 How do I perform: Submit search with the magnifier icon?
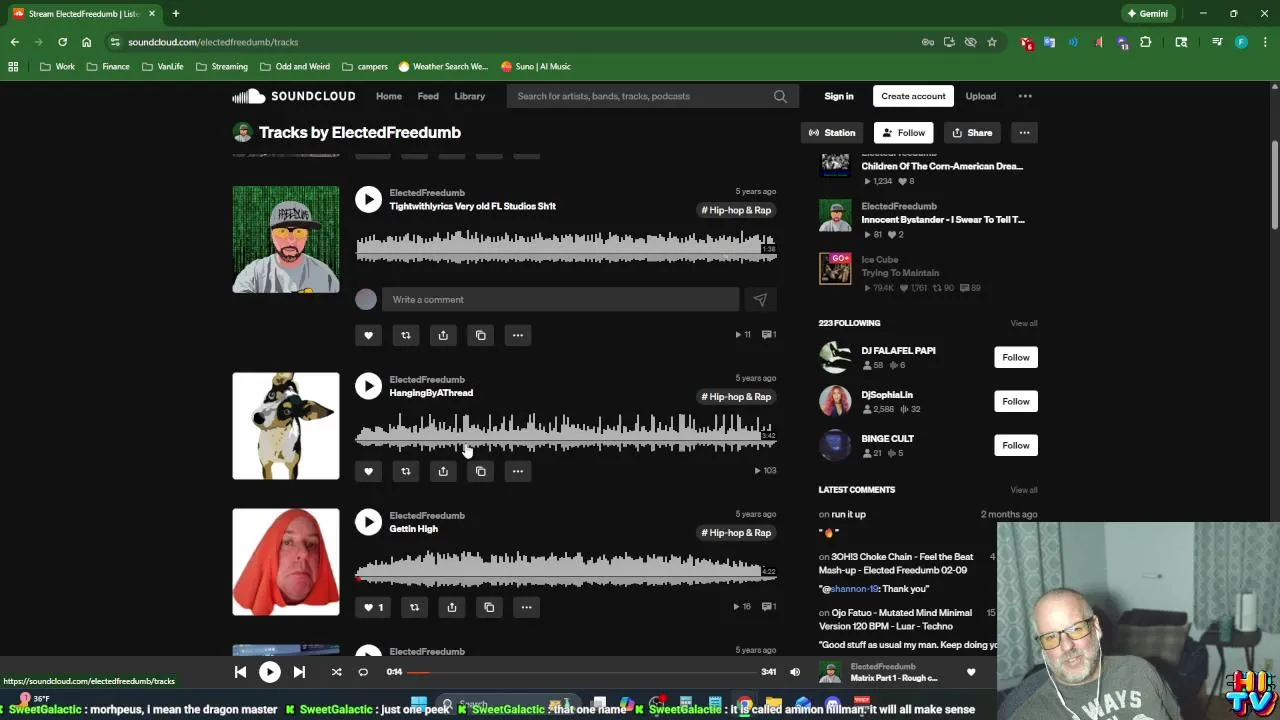(780, 96)
